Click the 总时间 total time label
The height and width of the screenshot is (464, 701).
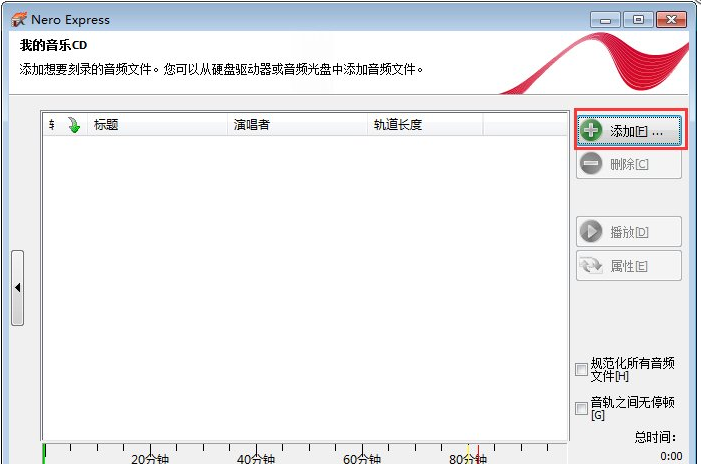(x=655, y=437)
